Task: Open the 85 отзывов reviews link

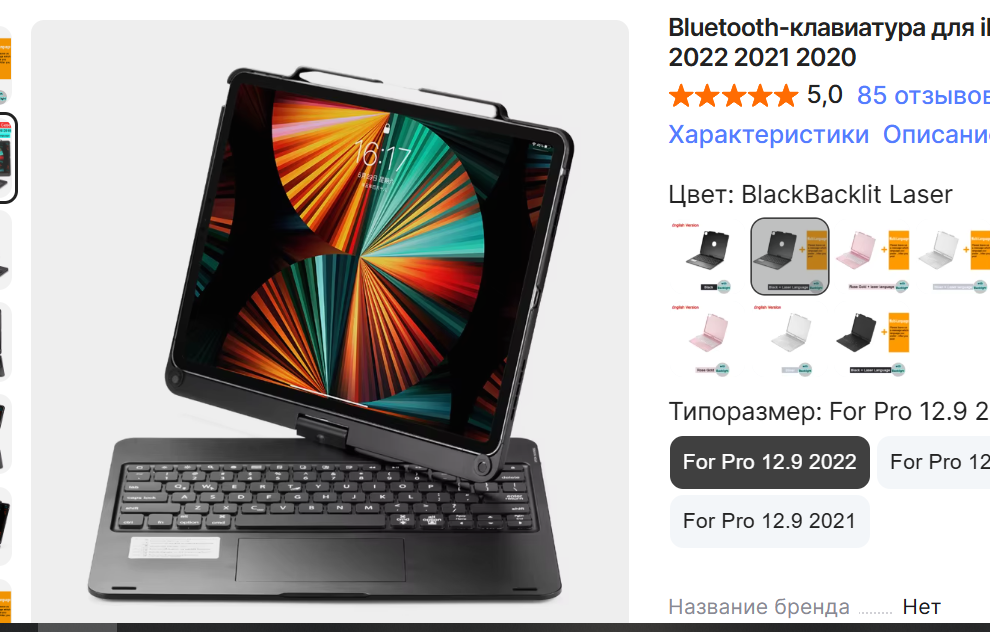Action: coord(923,95)
